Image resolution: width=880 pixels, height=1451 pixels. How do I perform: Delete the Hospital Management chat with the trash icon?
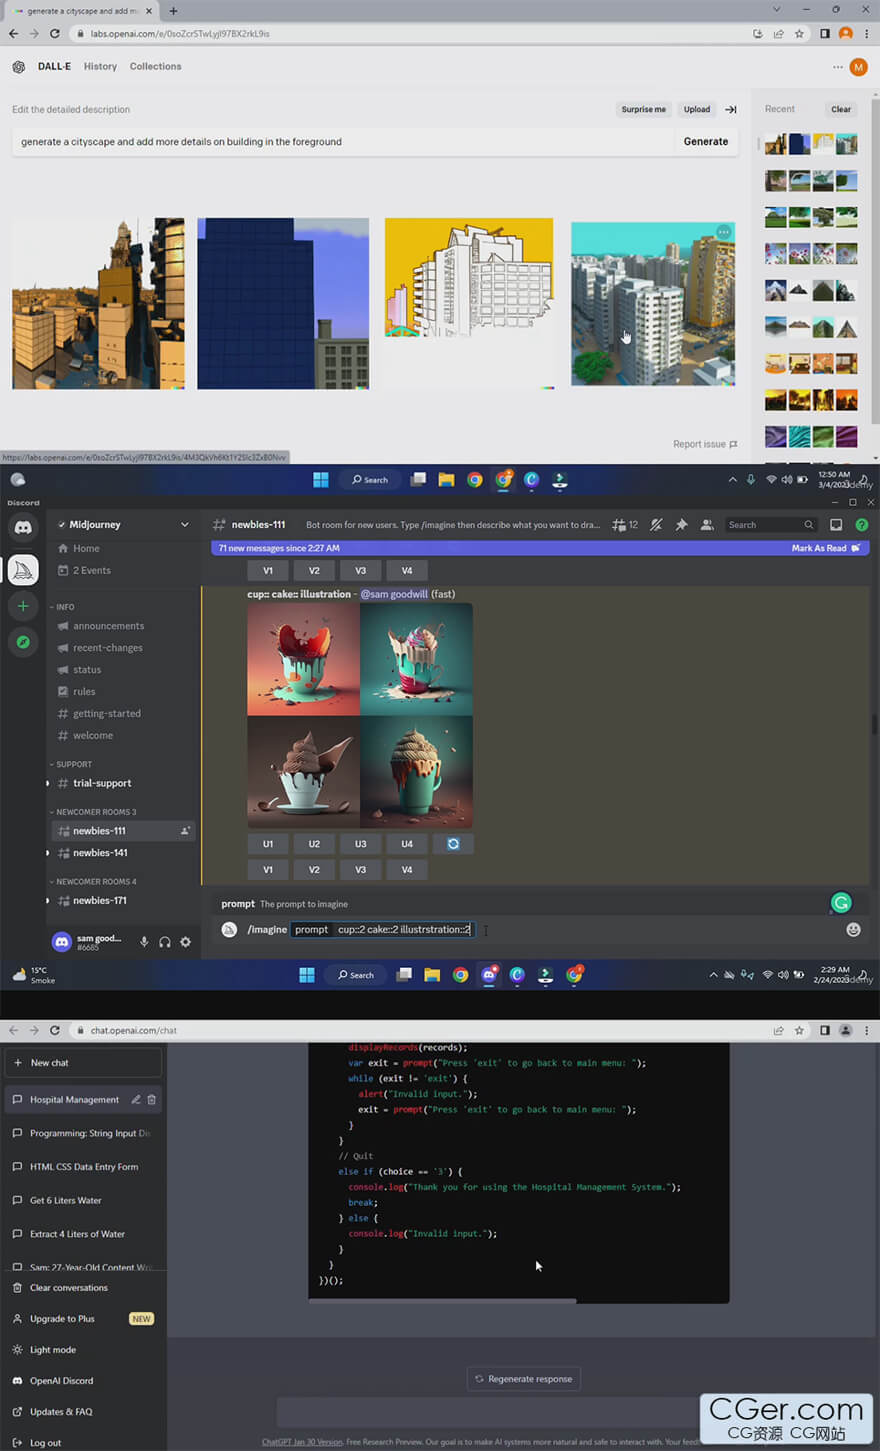coord(151,1099)
